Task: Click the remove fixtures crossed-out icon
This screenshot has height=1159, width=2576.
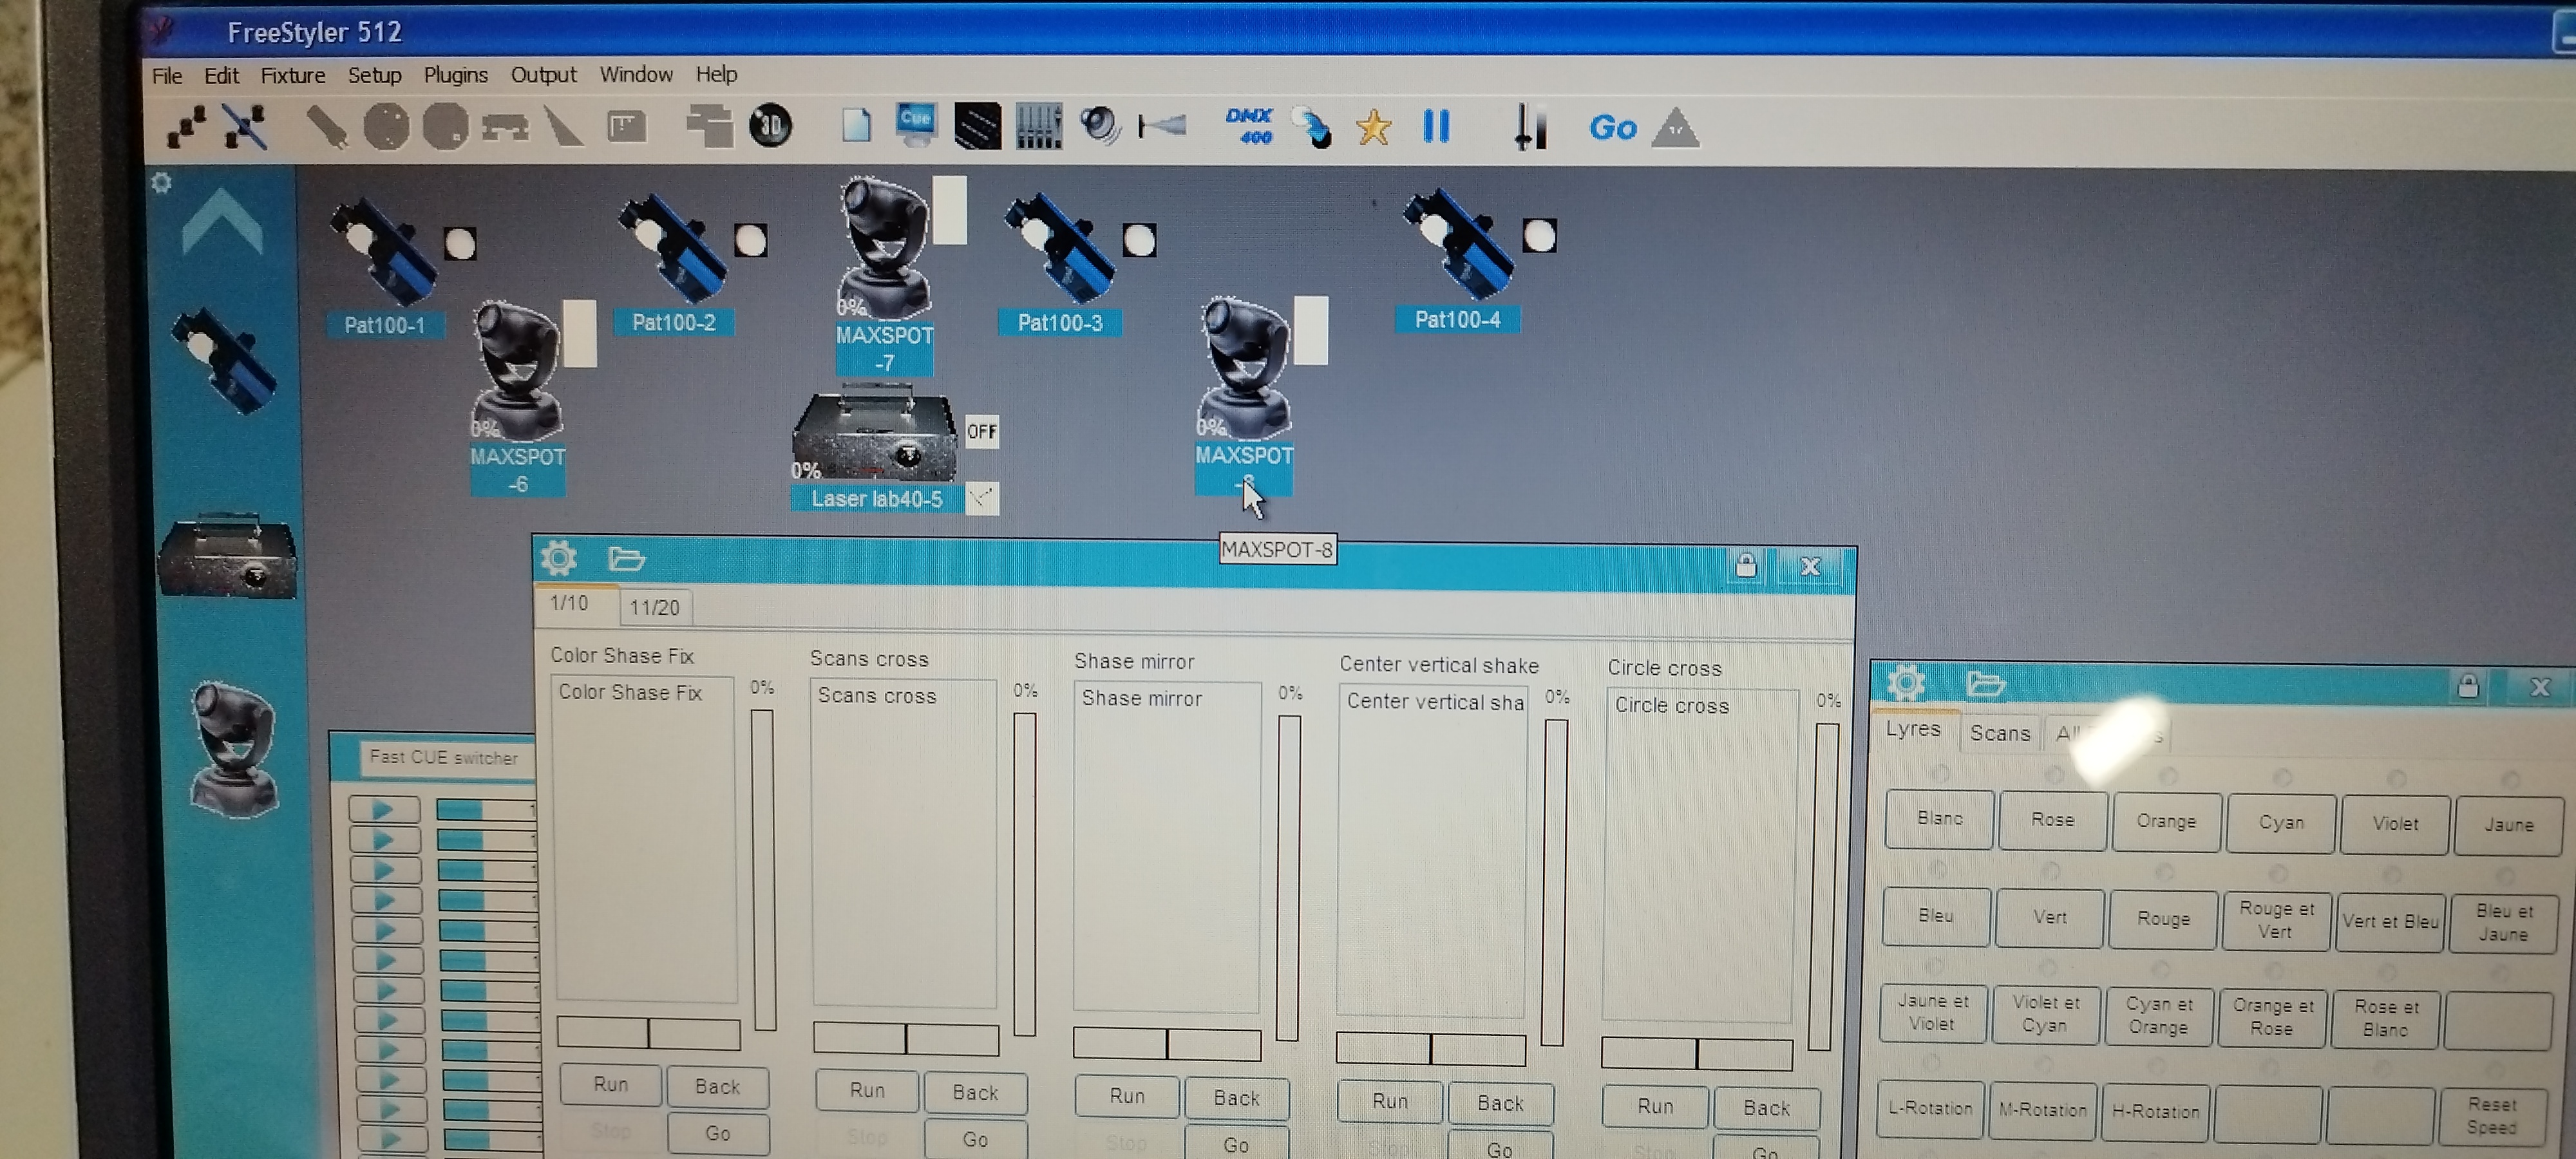Action: (x=245, y=128)
